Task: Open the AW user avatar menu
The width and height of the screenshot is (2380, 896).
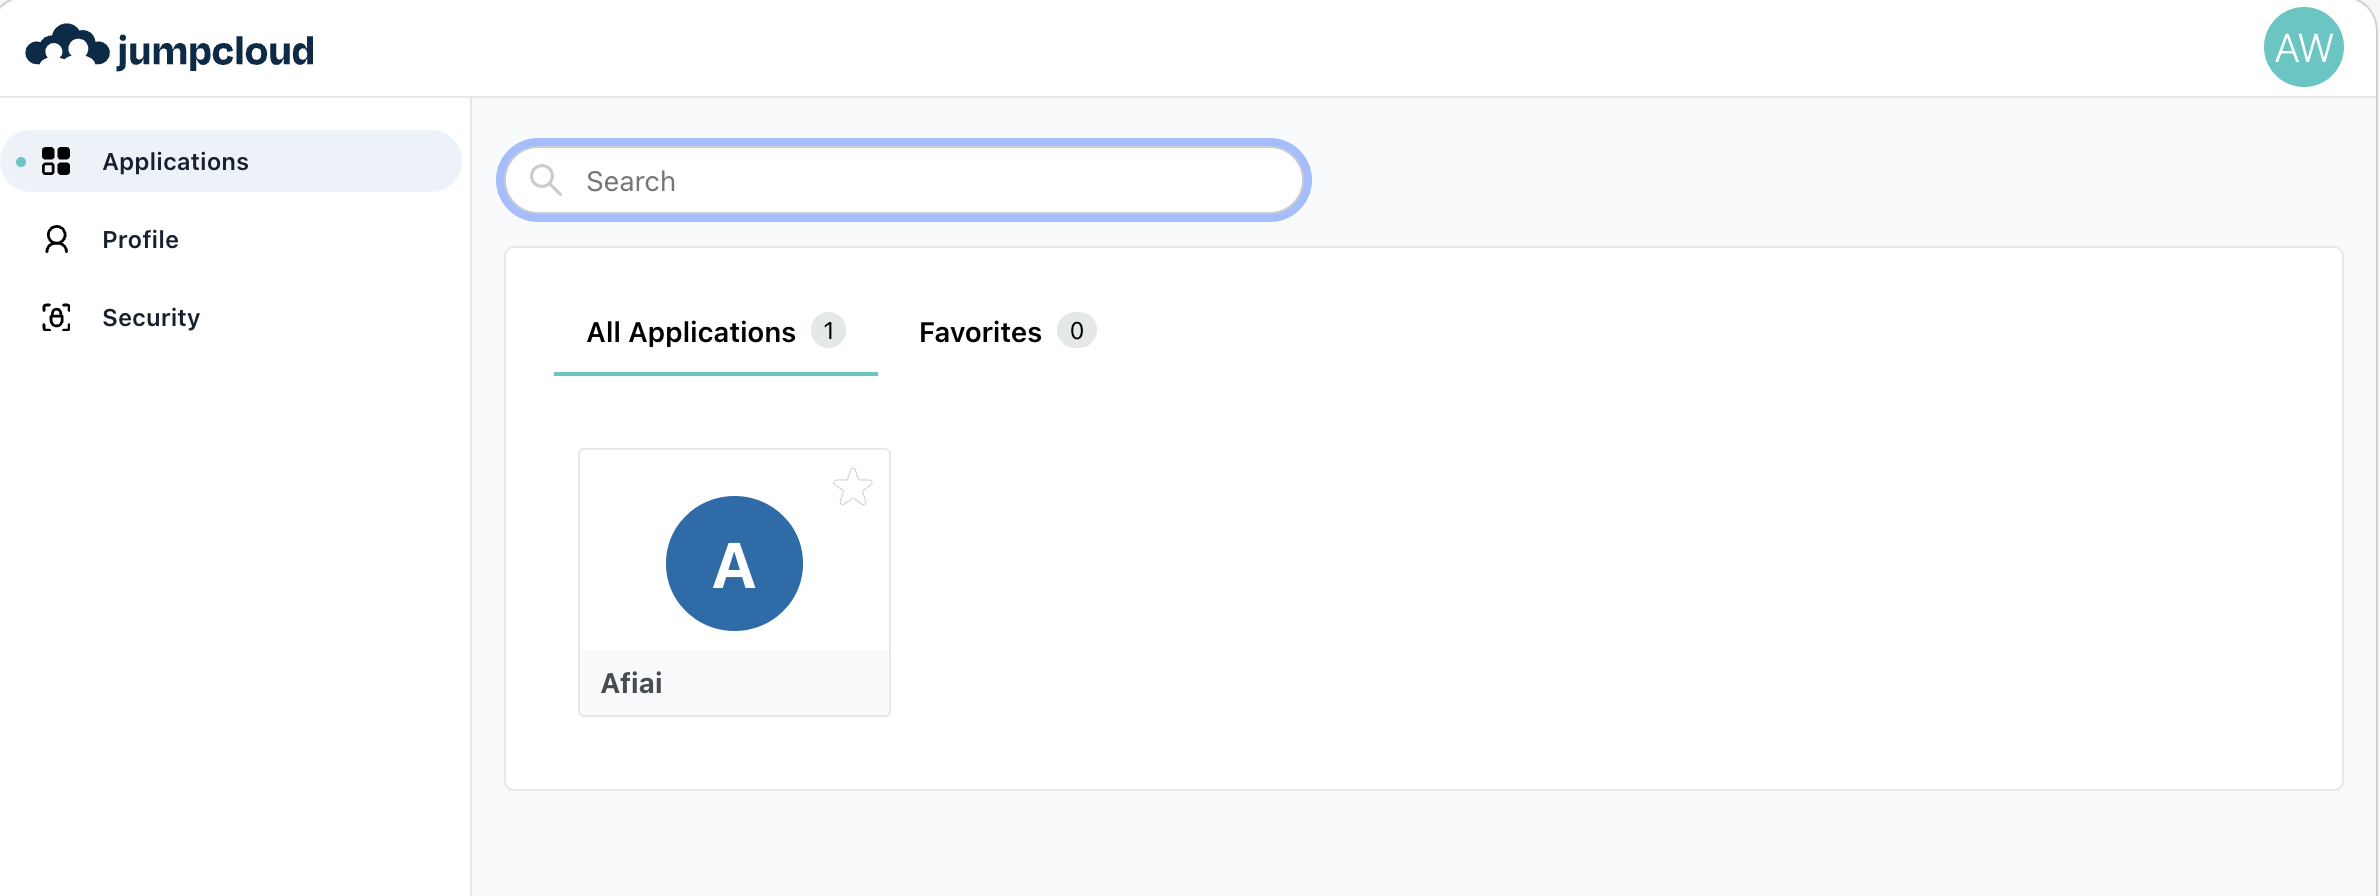Action: coord(2303,47)
